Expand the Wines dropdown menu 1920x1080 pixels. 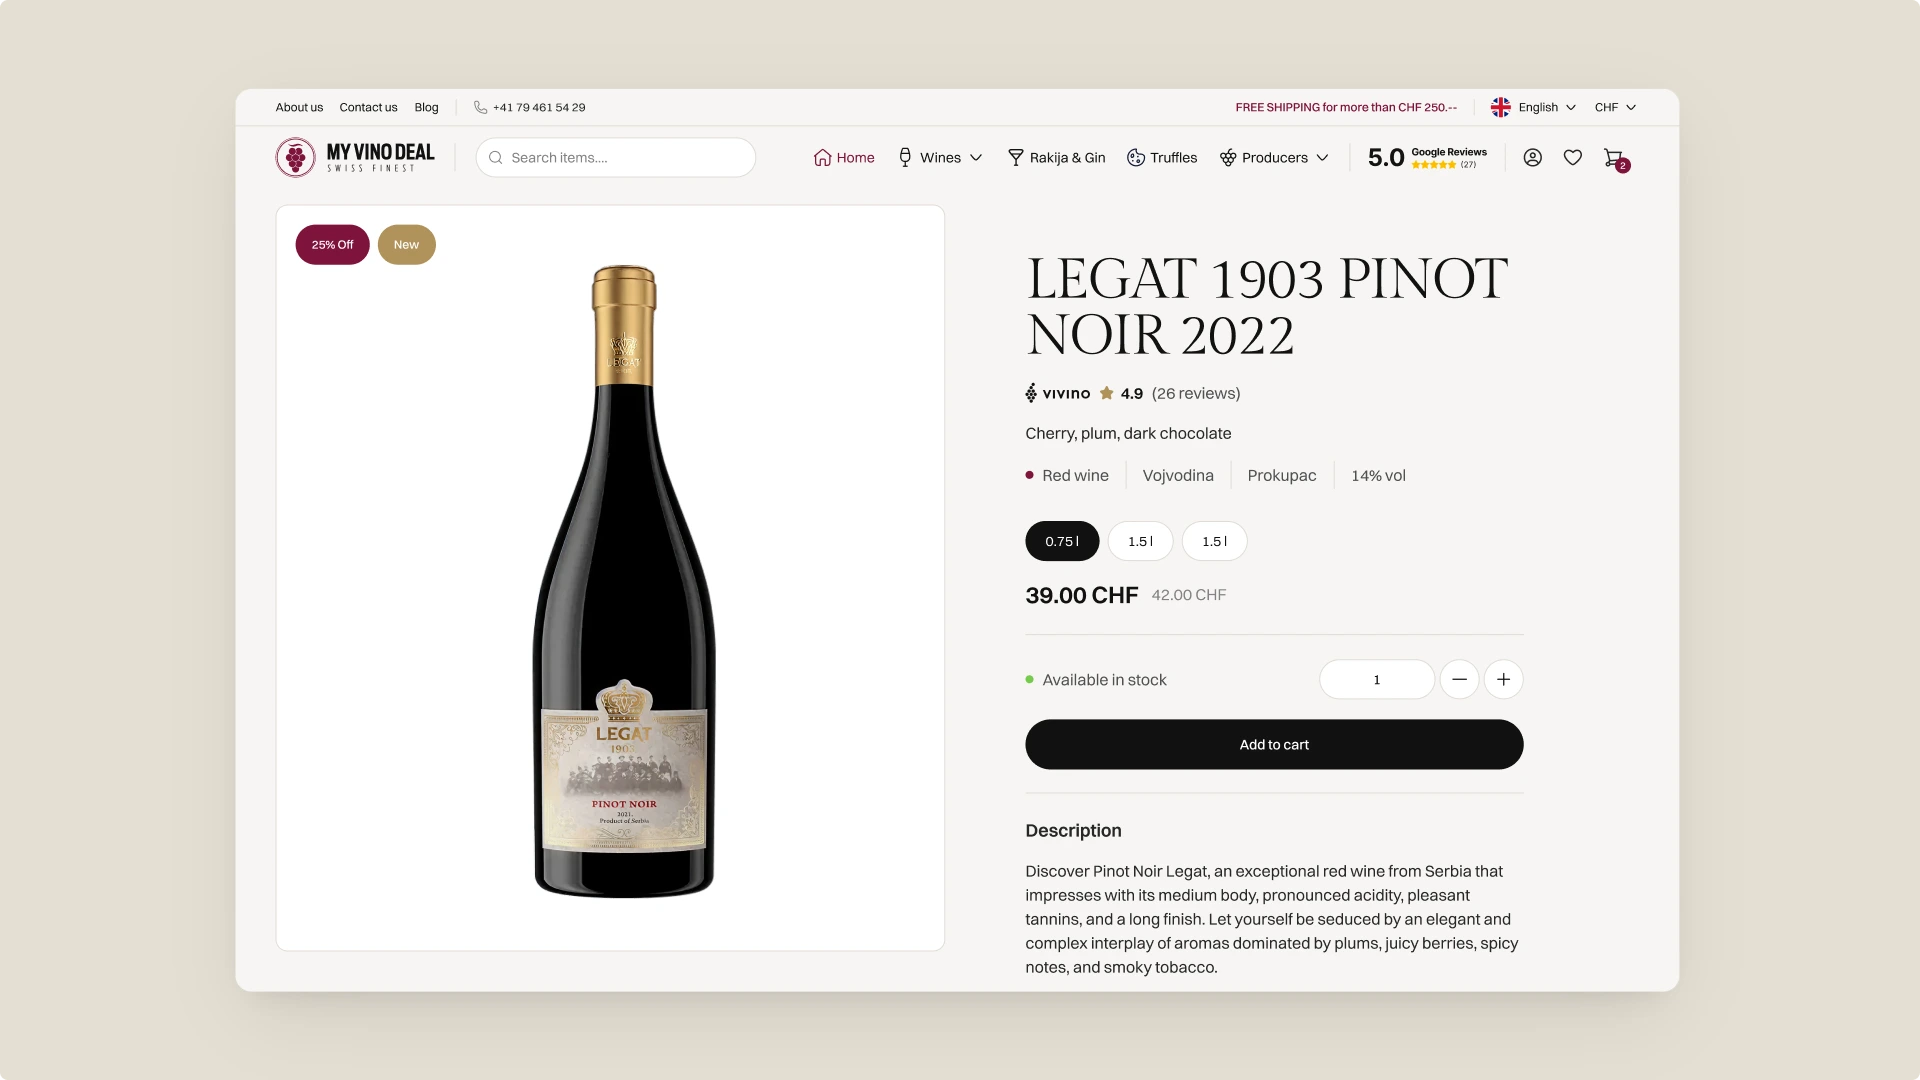(941, 158)
